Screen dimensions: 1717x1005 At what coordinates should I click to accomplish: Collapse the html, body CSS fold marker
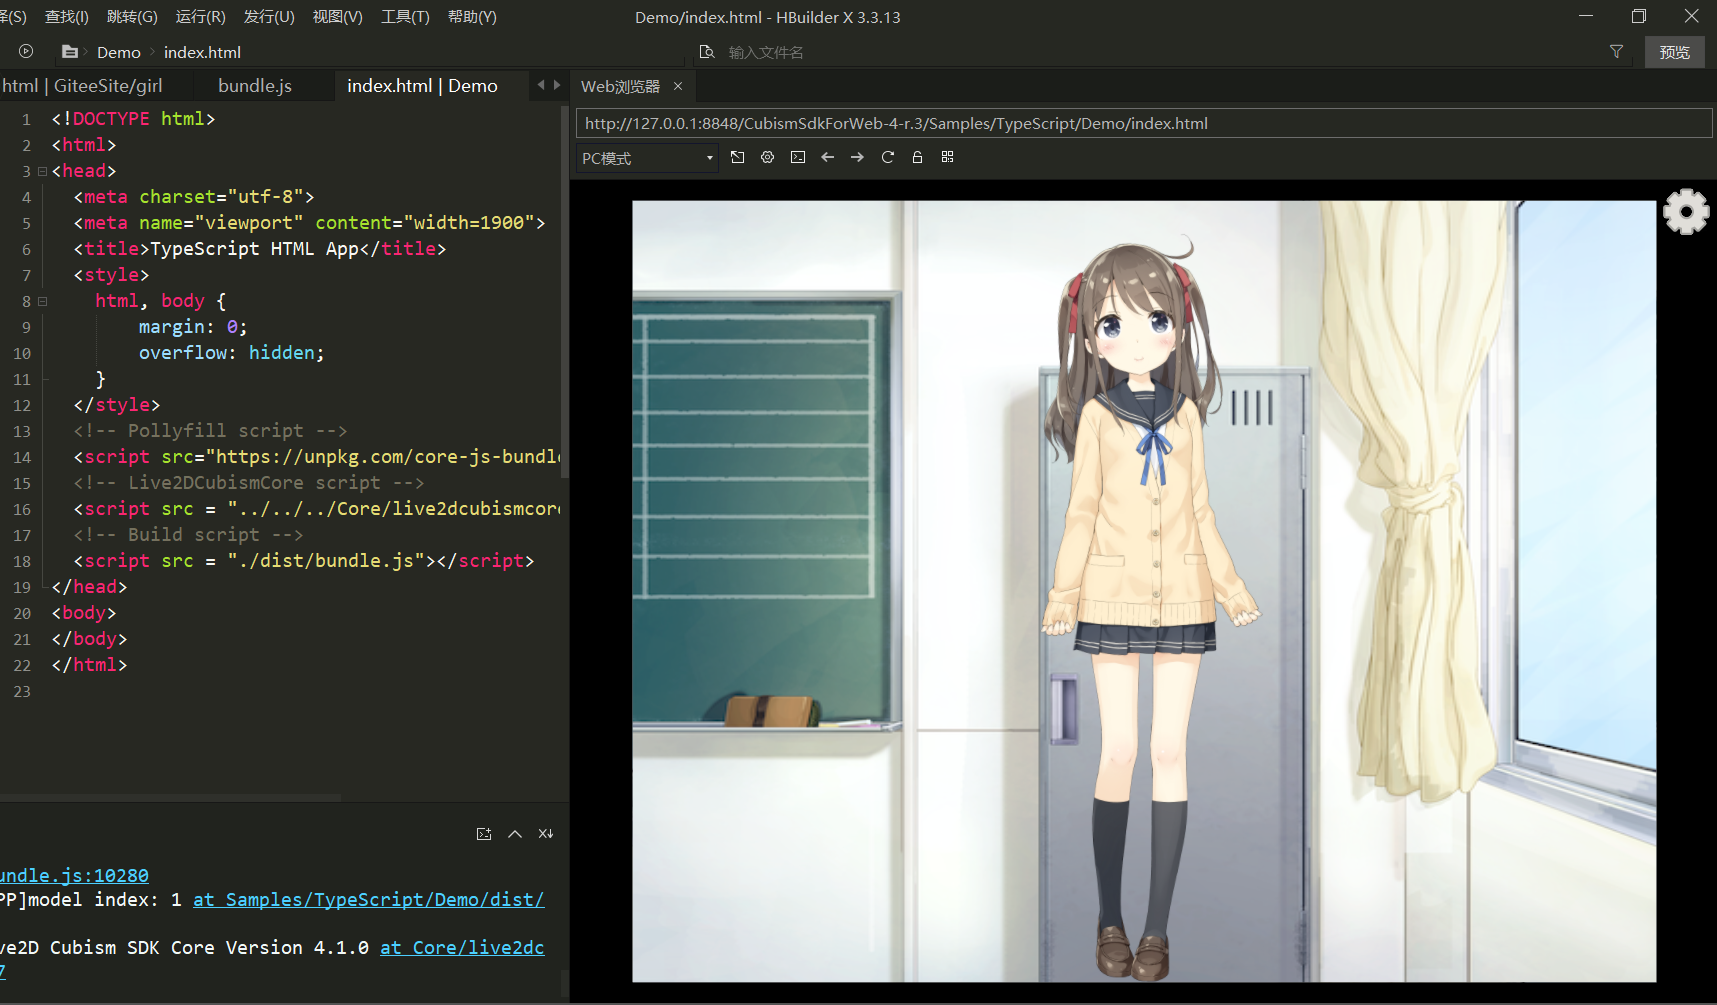point(42,301)
